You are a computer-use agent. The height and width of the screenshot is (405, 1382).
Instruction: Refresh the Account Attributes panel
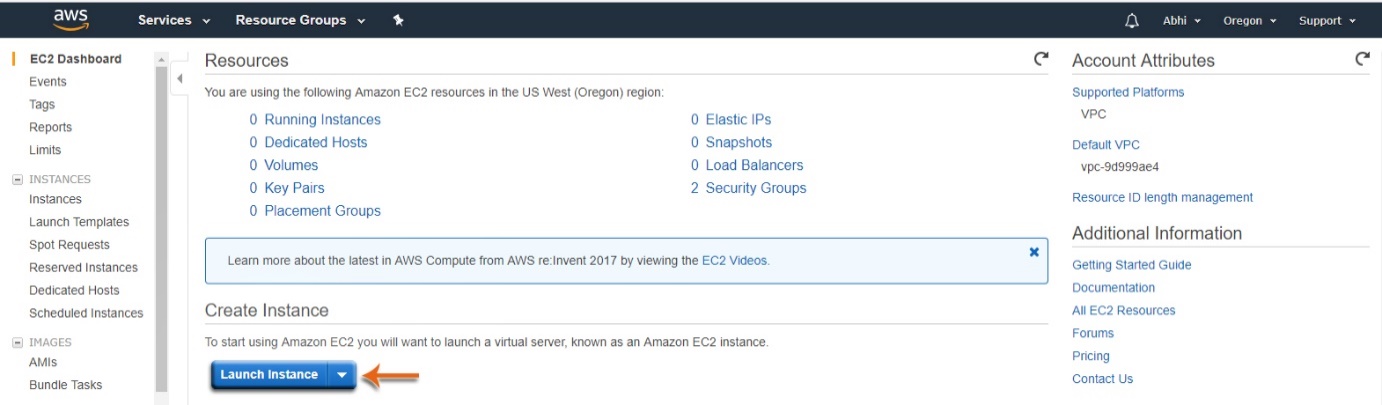point(1362,59)
